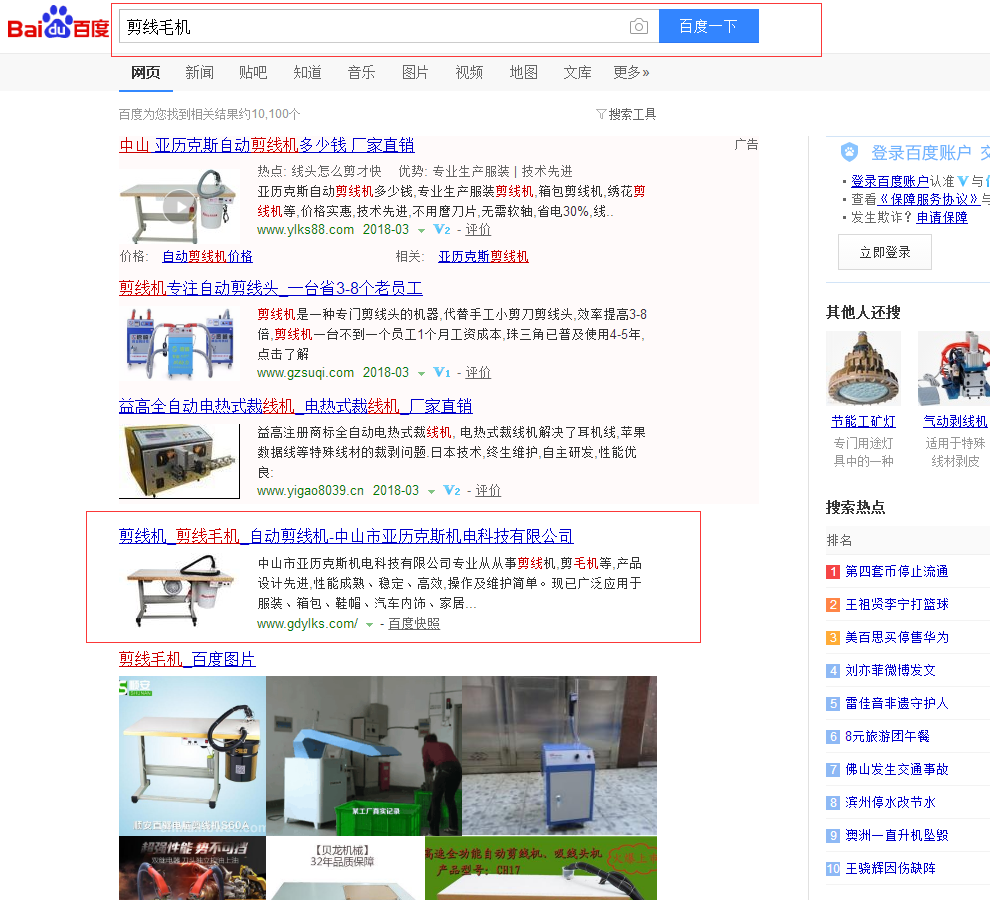Click V2 badge beside www.yigao8039.cn
This screenshot has height=900, width=990.
452,491
